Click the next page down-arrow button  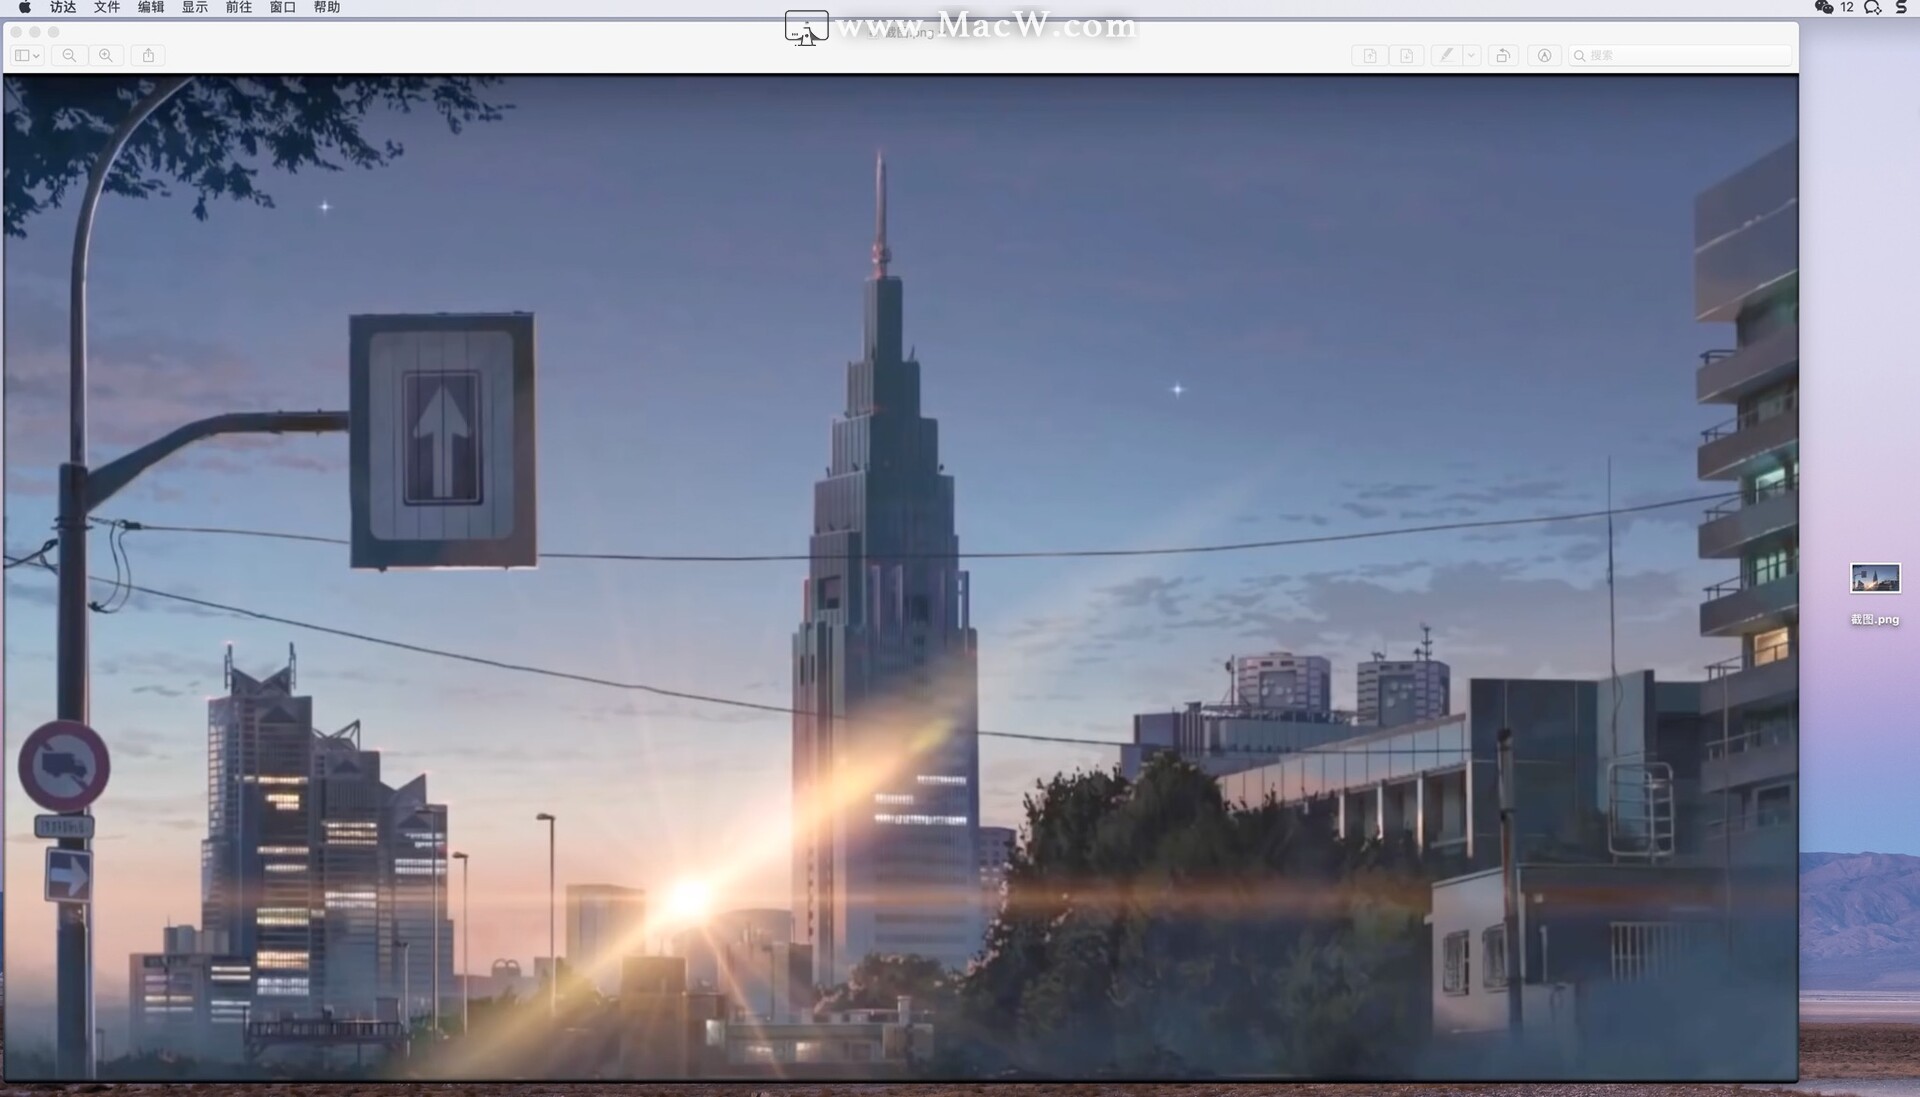pos(1406,56)
